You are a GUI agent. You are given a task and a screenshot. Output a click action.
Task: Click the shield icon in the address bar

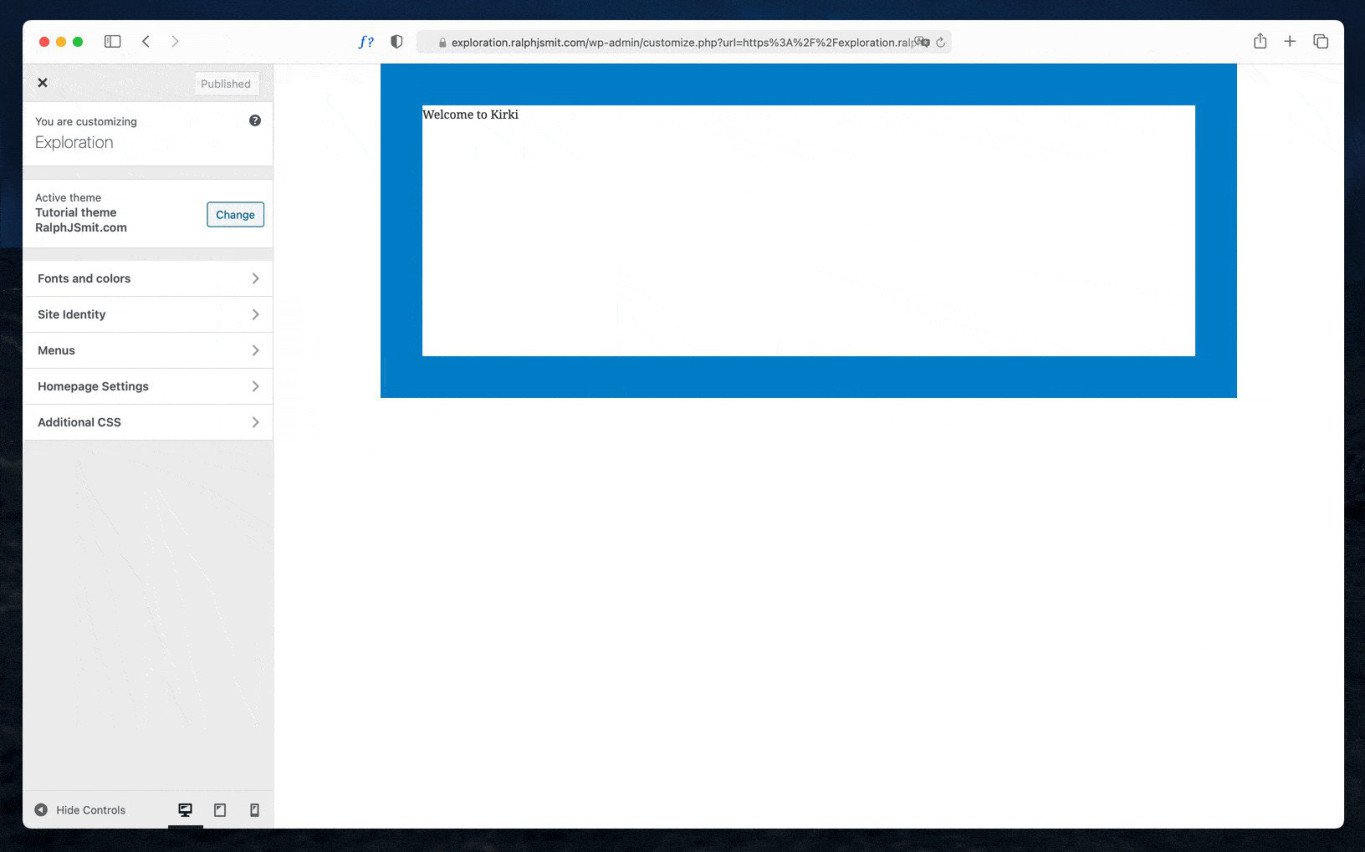pos(396,41)
